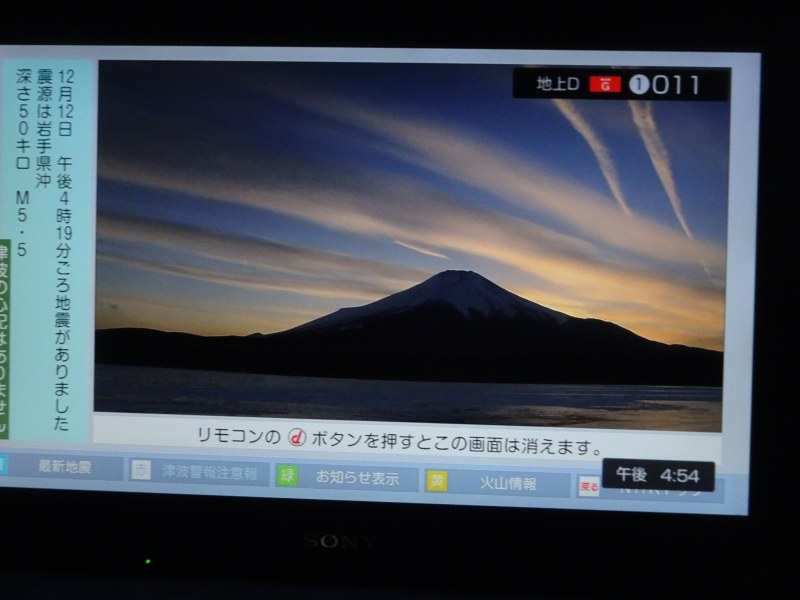Select the お知らせ表示 notices button
This screenshot has height=600, width=800.
click(x=347, y=478)
